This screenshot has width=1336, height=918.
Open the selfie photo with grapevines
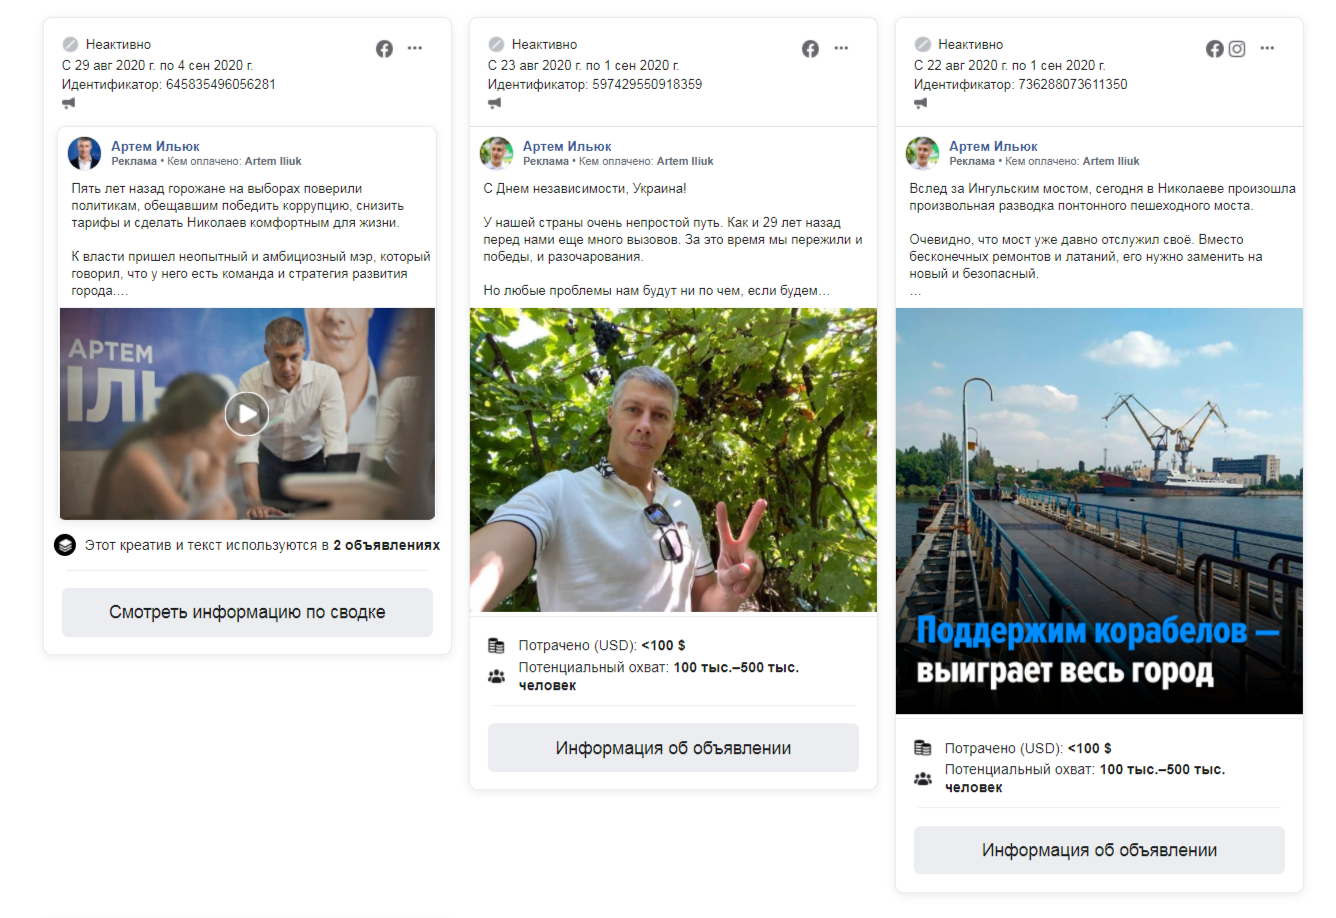tap(673, 460)
